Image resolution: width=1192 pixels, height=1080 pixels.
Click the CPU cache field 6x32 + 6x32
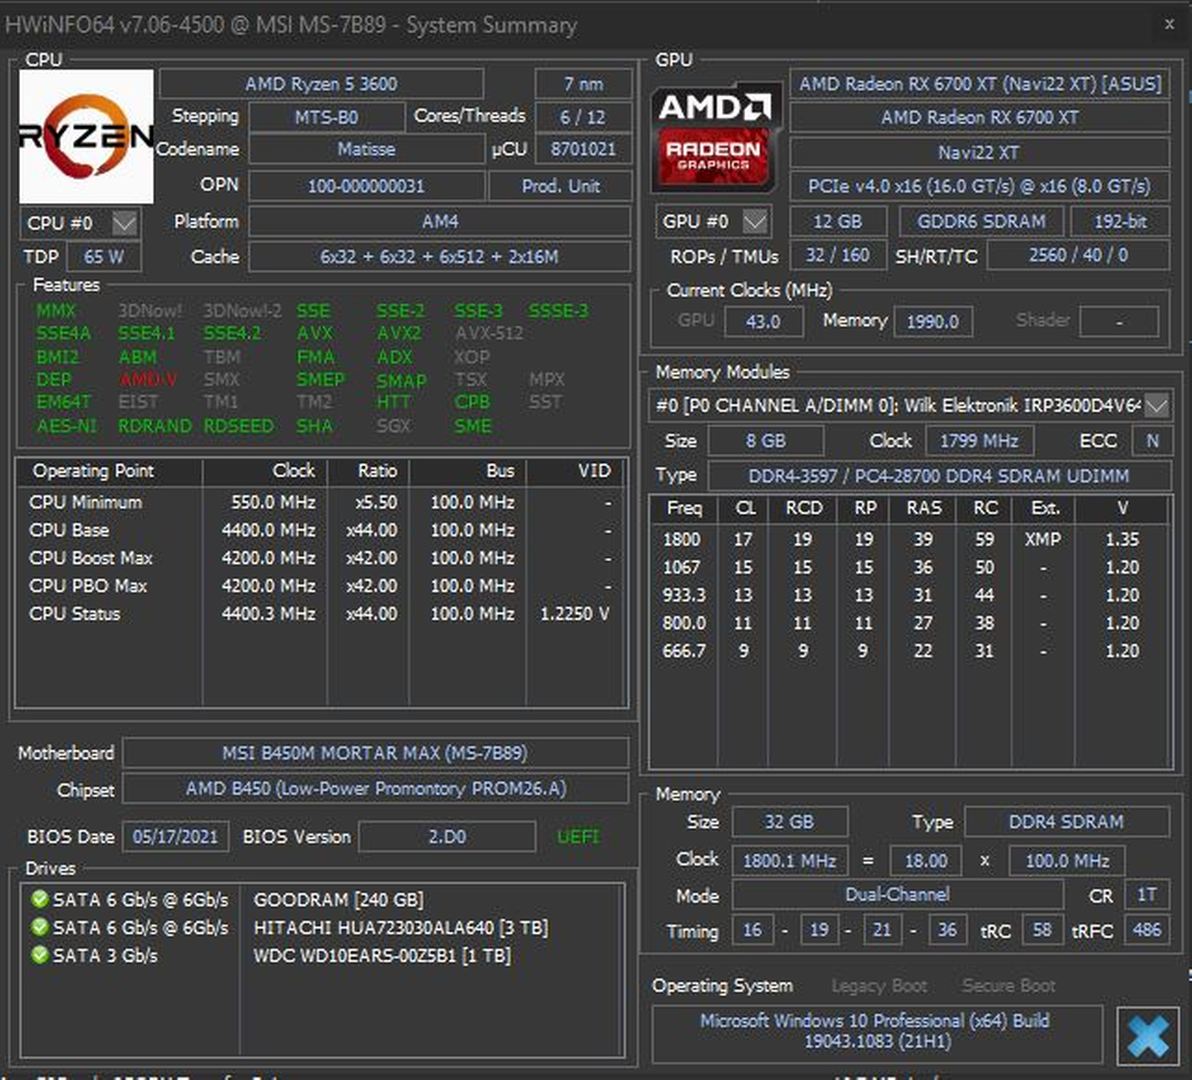tap(440, 257)
